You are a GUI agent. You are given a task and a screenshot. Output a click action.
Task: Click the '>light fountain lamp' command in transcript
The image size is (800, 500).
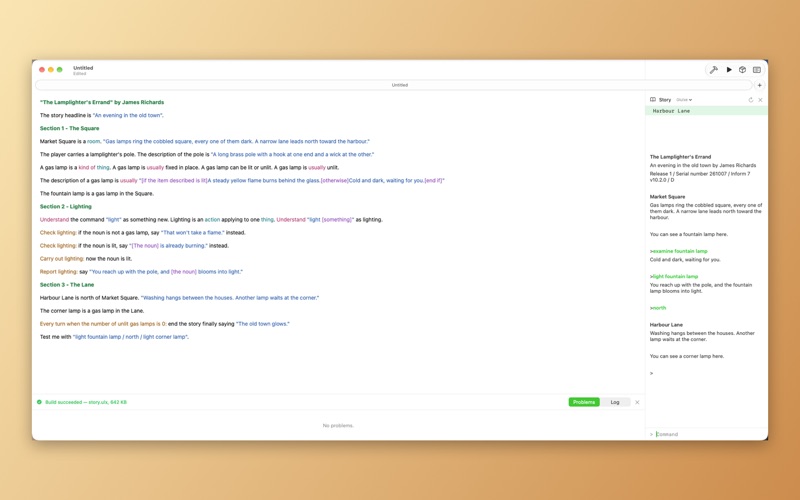(674, 277)
